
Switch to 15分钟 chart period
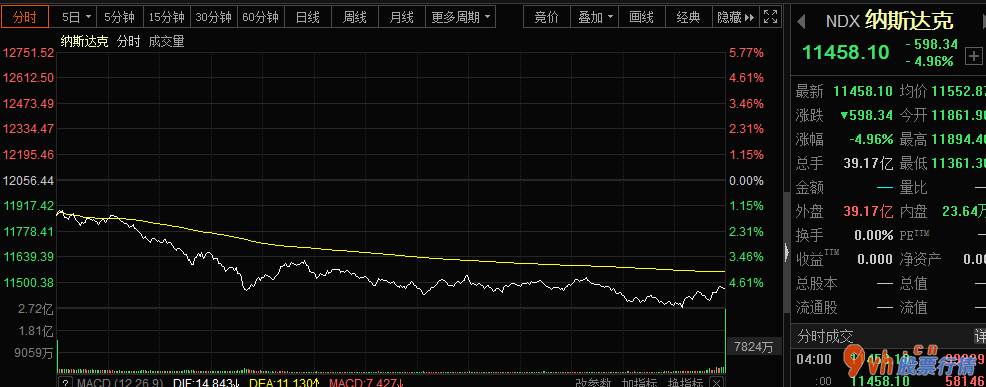pyautogui.click(x=166, y=17)
